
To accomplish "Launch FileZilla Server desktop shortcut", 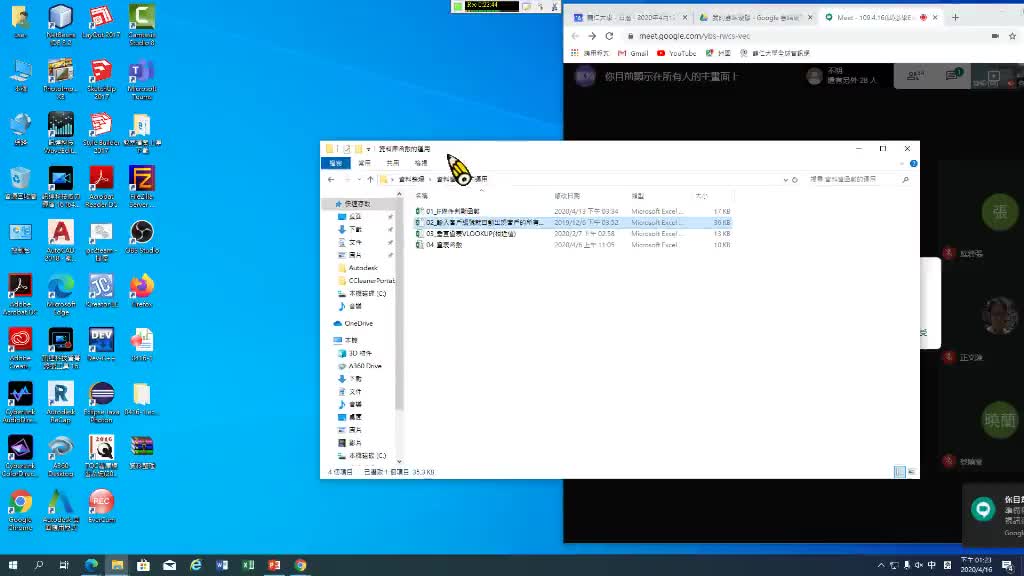I will pyautogui.click(x=142, y=187).
